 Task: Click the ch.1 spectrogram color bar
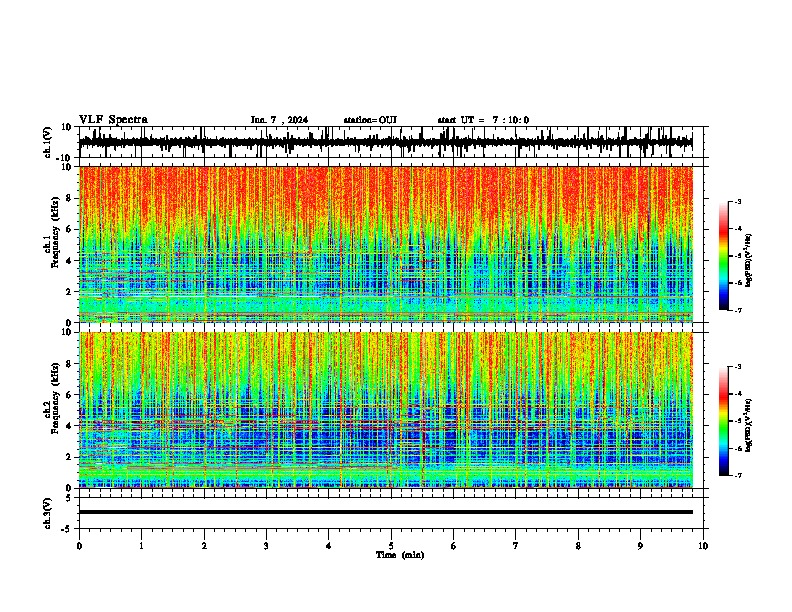click(723, 256)
